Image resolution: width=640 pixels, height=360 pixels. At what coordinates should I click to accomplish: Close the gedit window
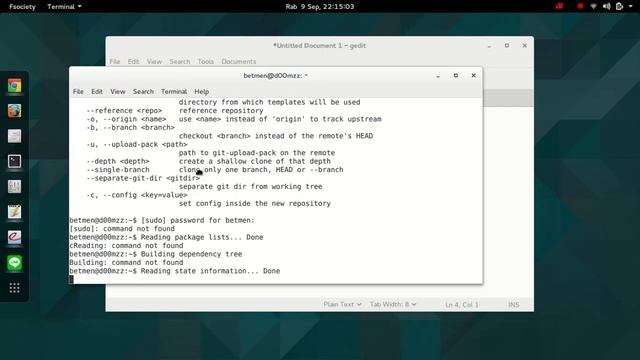click(x=524, y=46)
